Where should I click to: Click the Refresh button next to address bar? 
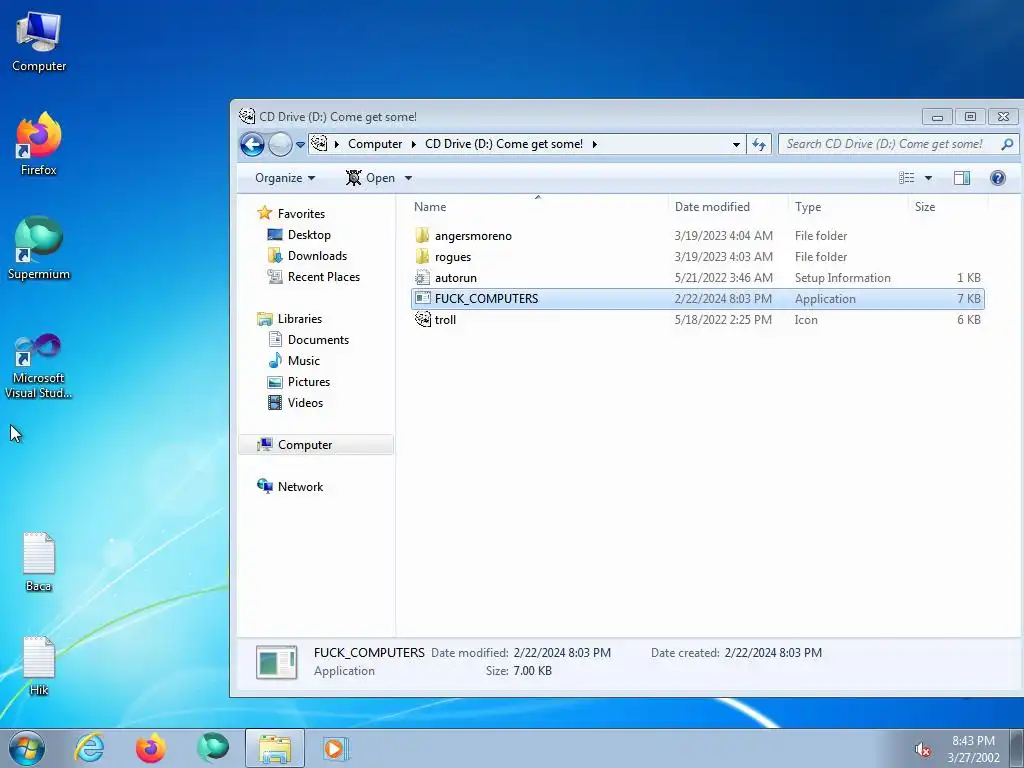(x=759, y=144)
